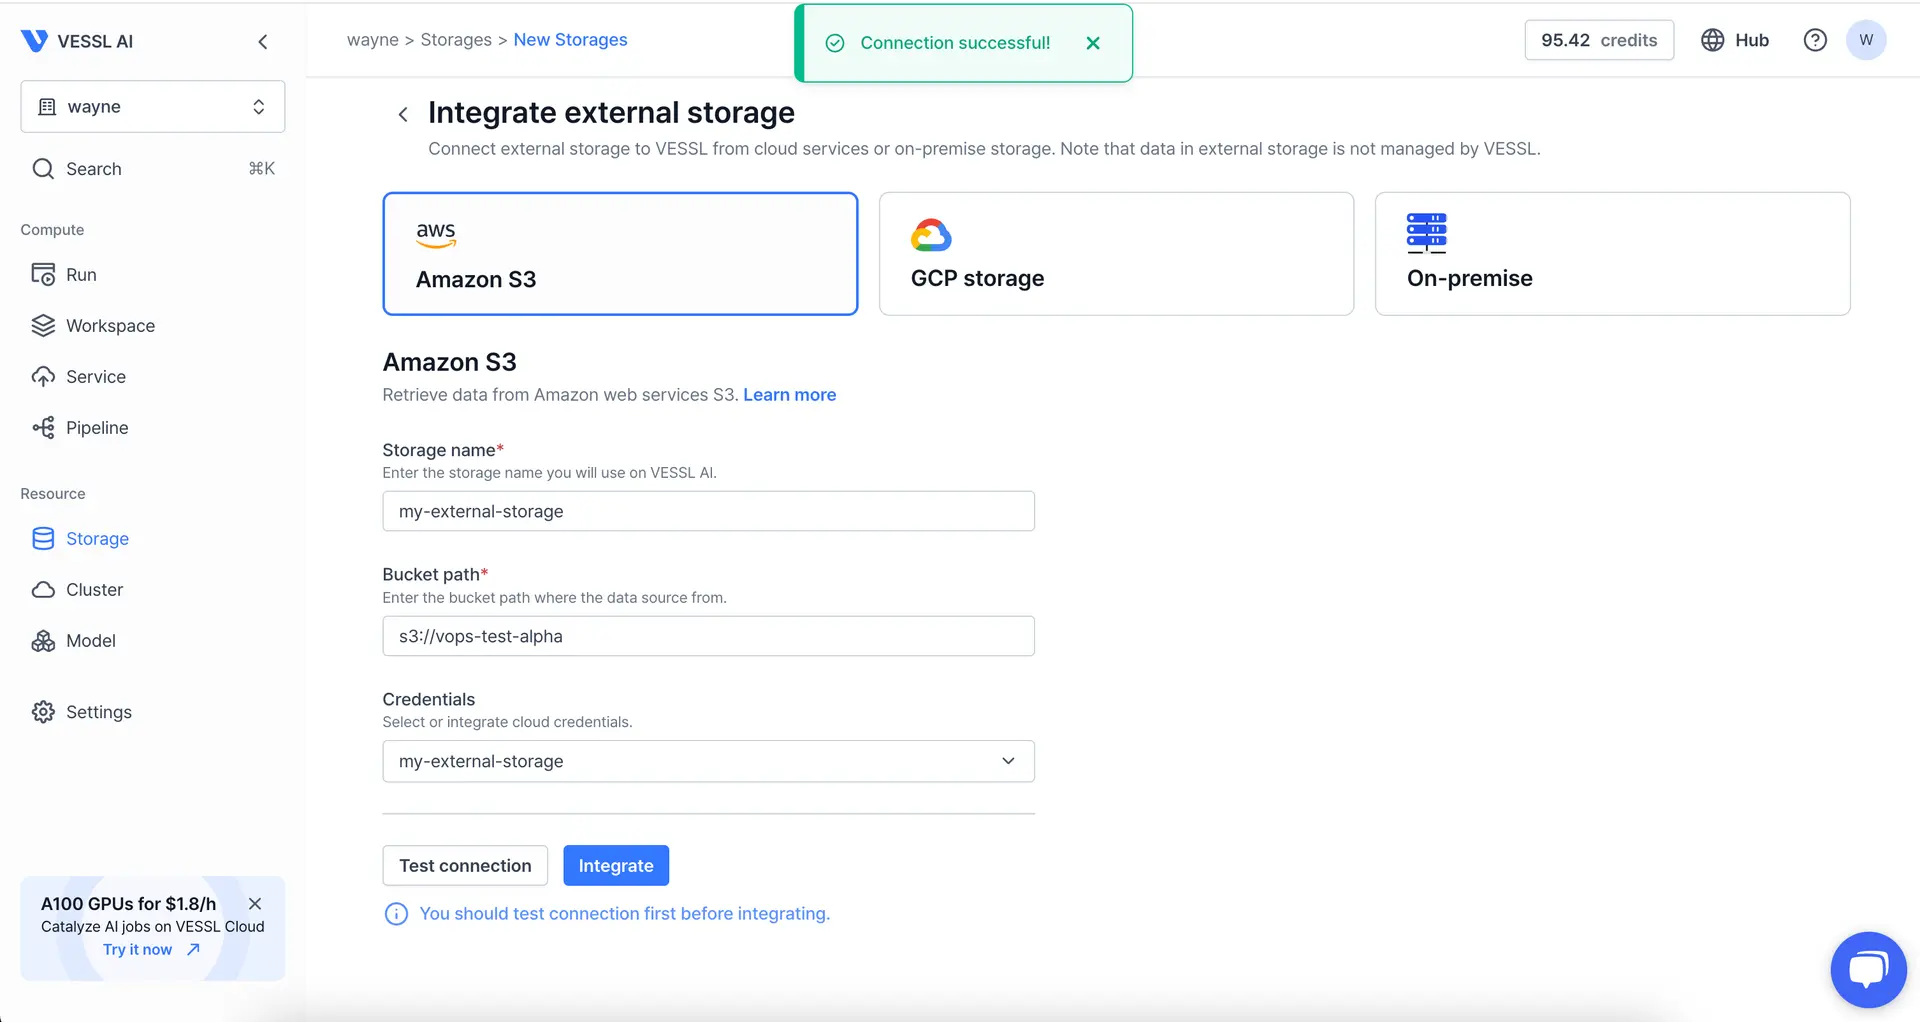Select the GCP storage card
This screenshot has width=1920, height=1022.
tap(1116, 254)
